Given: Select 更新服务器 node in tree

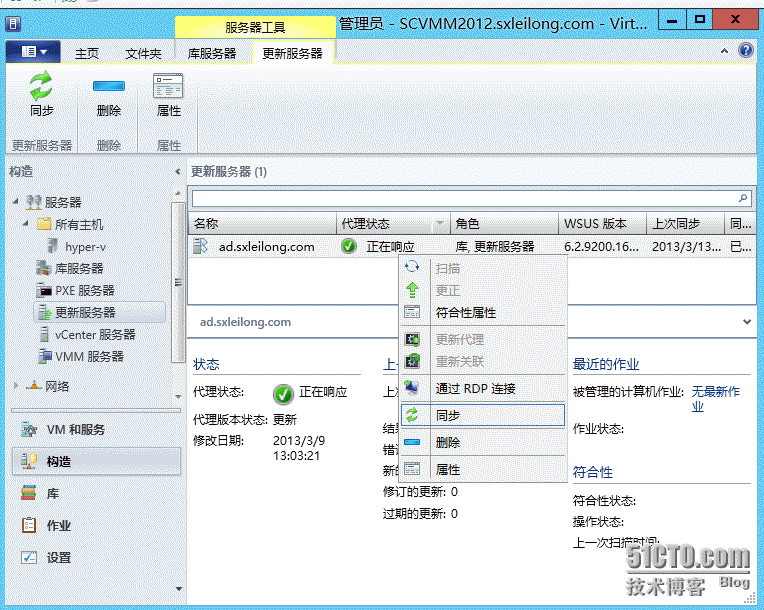Looking at the screenshot, I should pyautogui.click(x=99, y=312).
